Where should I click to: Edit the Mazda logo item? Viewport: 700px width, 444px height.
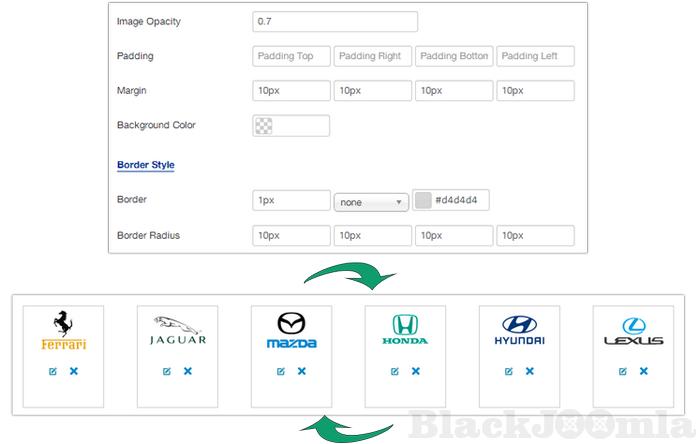280,371
